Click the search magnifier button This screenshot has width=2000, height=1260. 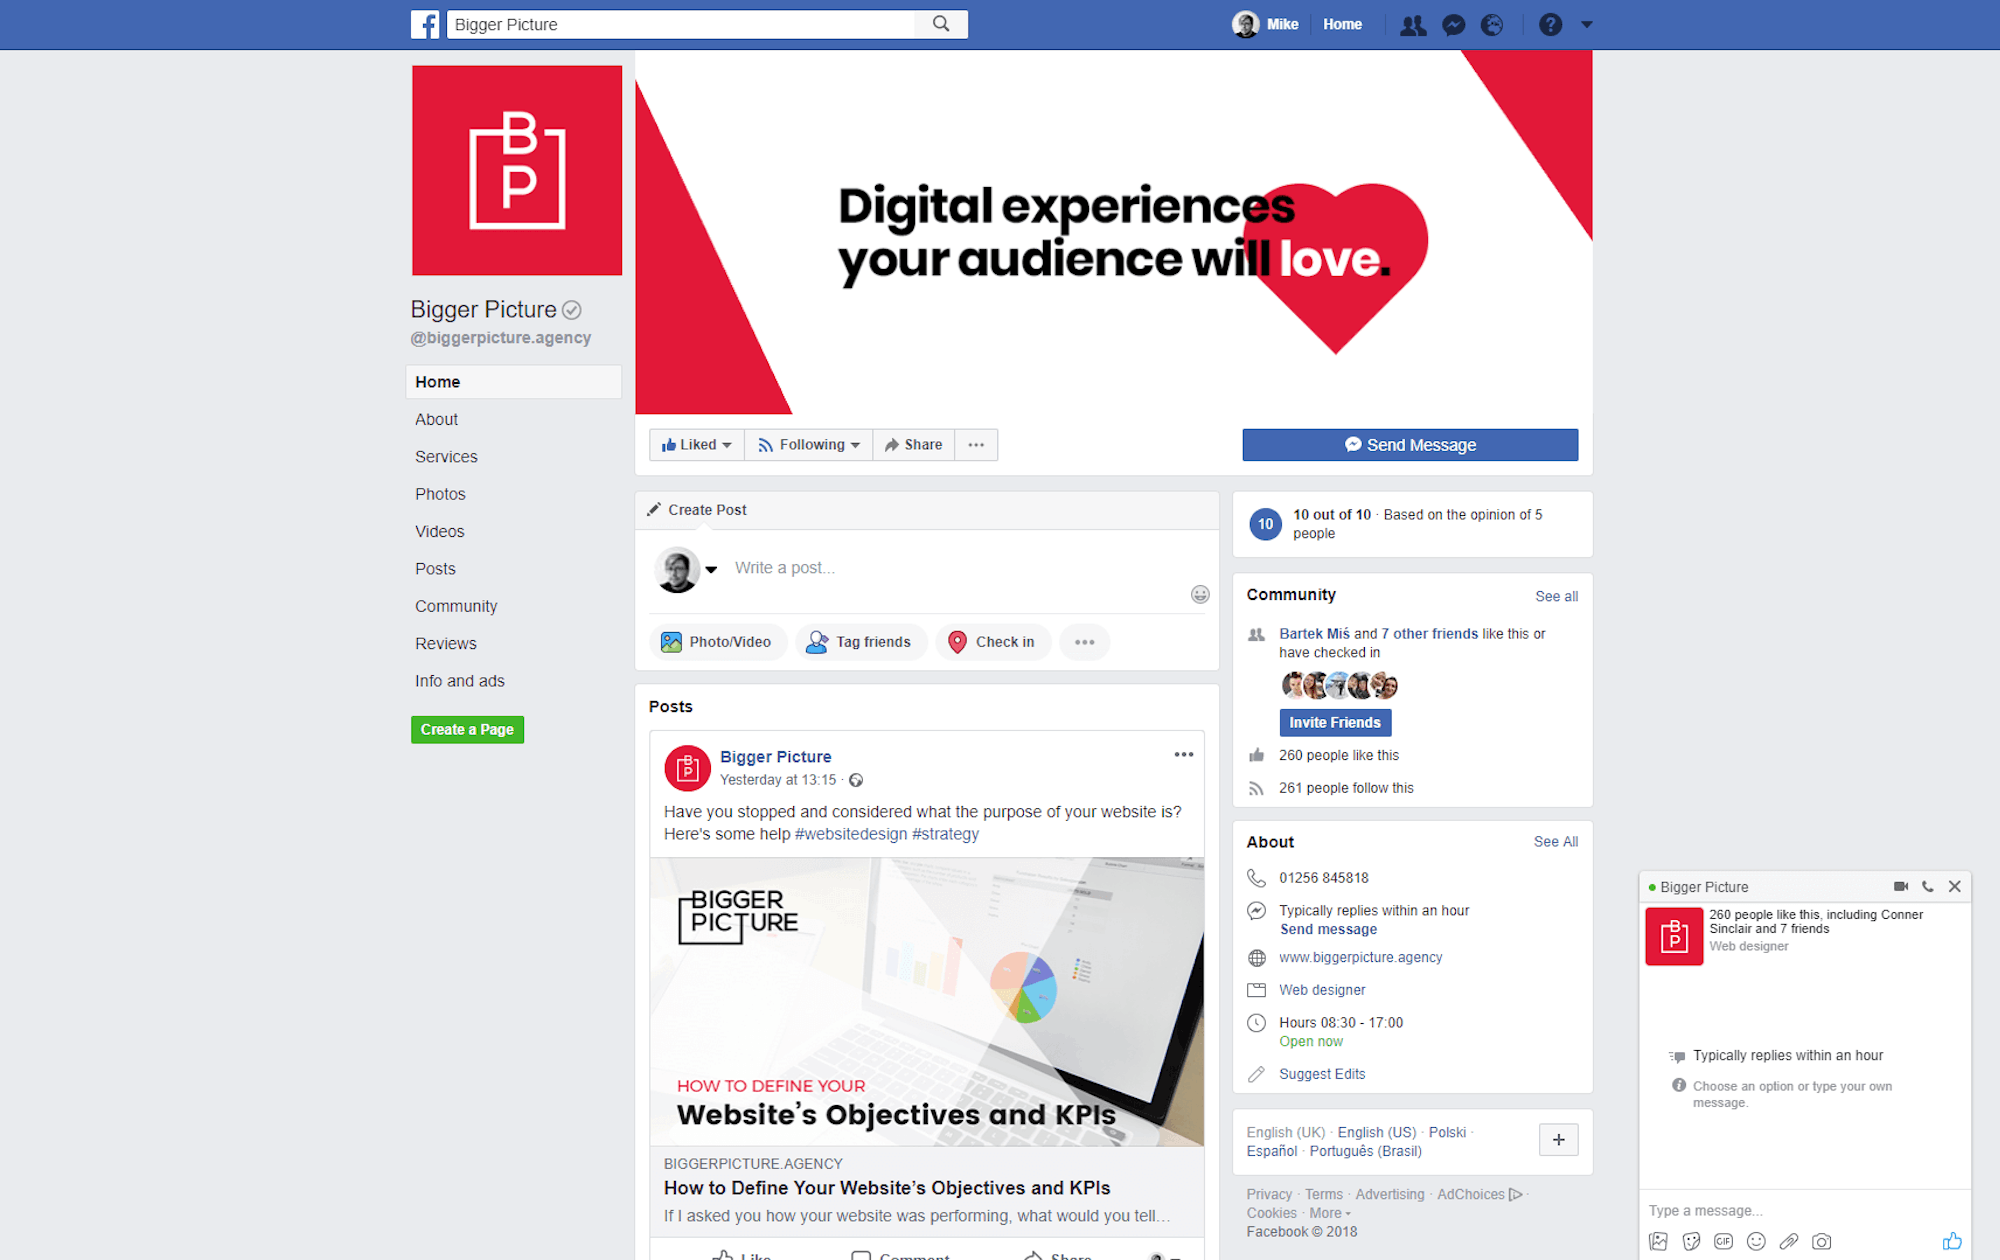coord(941,24)
